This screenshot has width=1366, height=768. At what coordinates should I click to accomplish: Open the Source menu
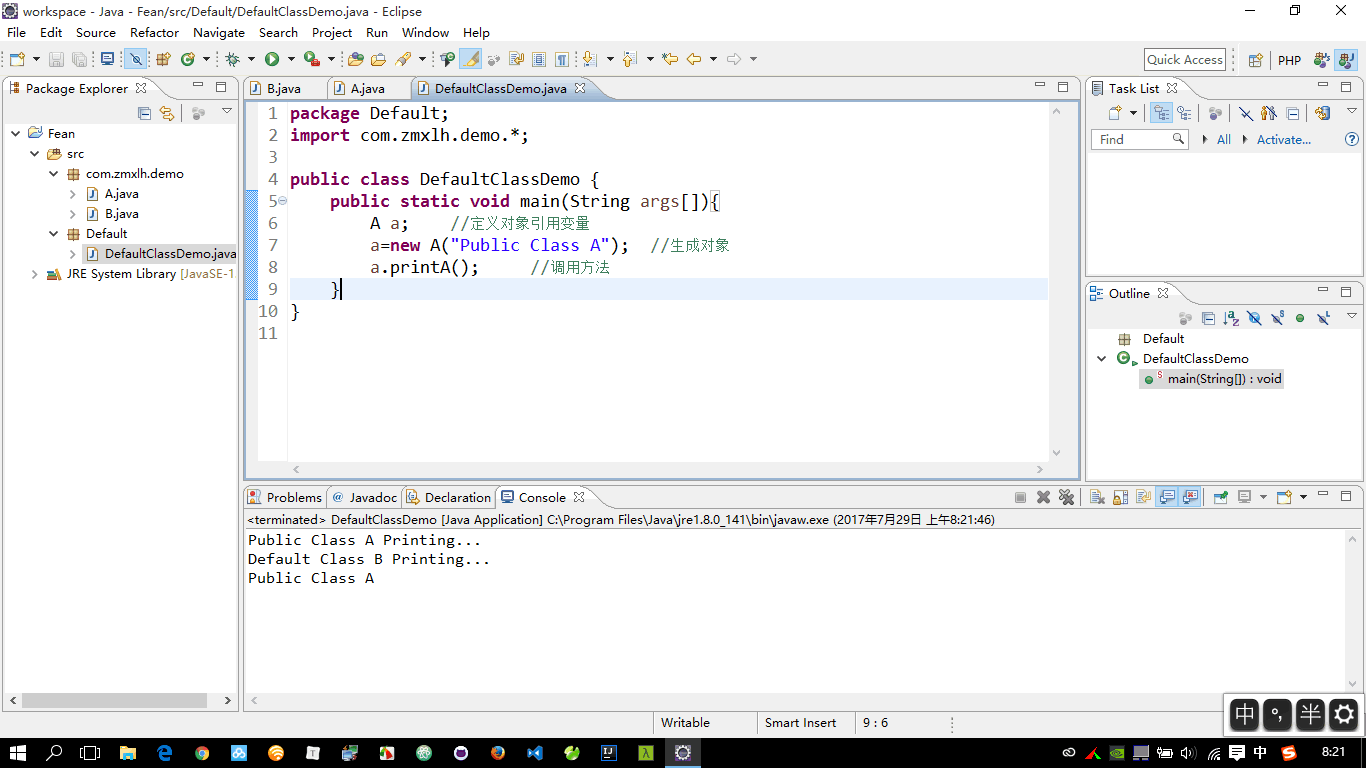(96, 32)
